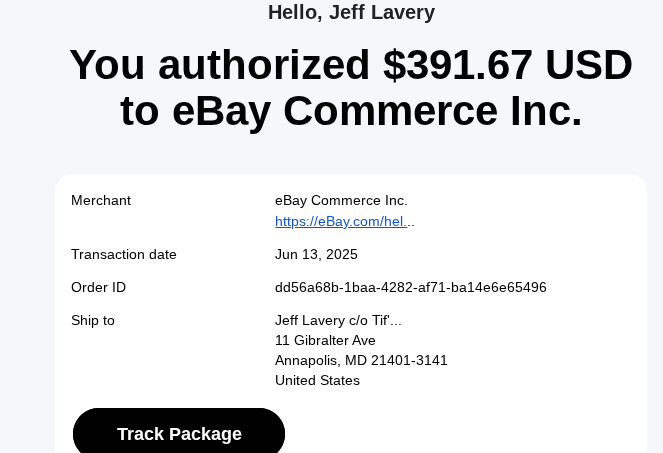This screenshot has height=453, width=663.
Task: Click the Jun 13, 2025 date value
Action: (316, 254)
